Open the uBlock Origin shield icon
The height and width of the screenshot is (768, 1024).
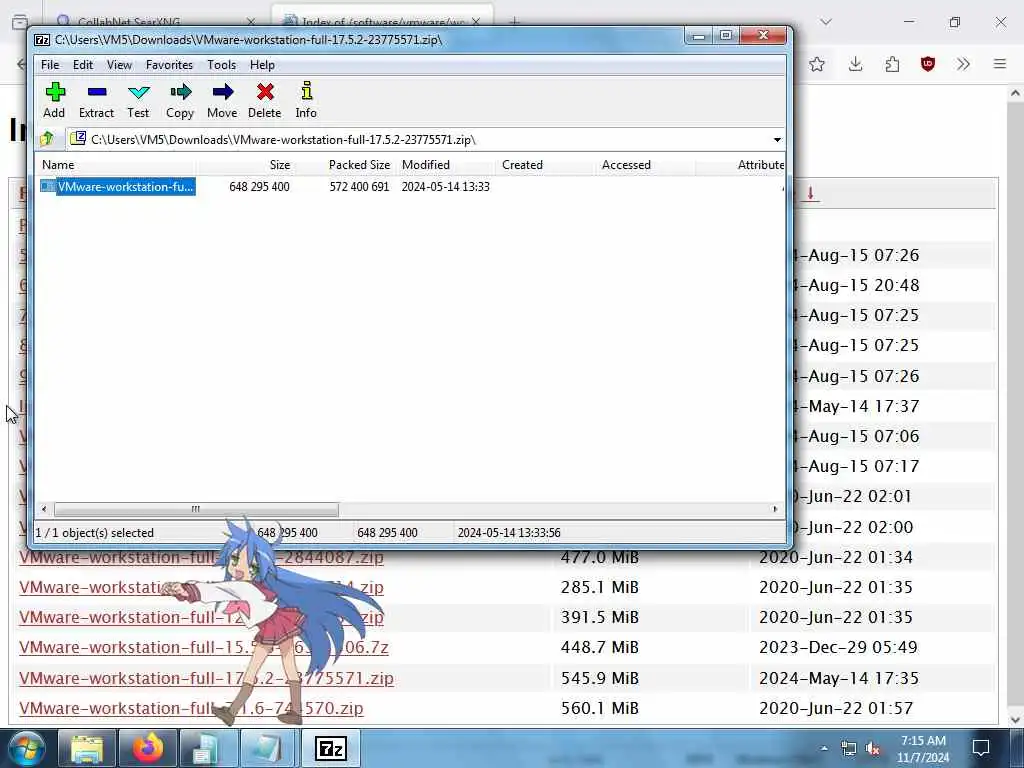pos(927,64)
